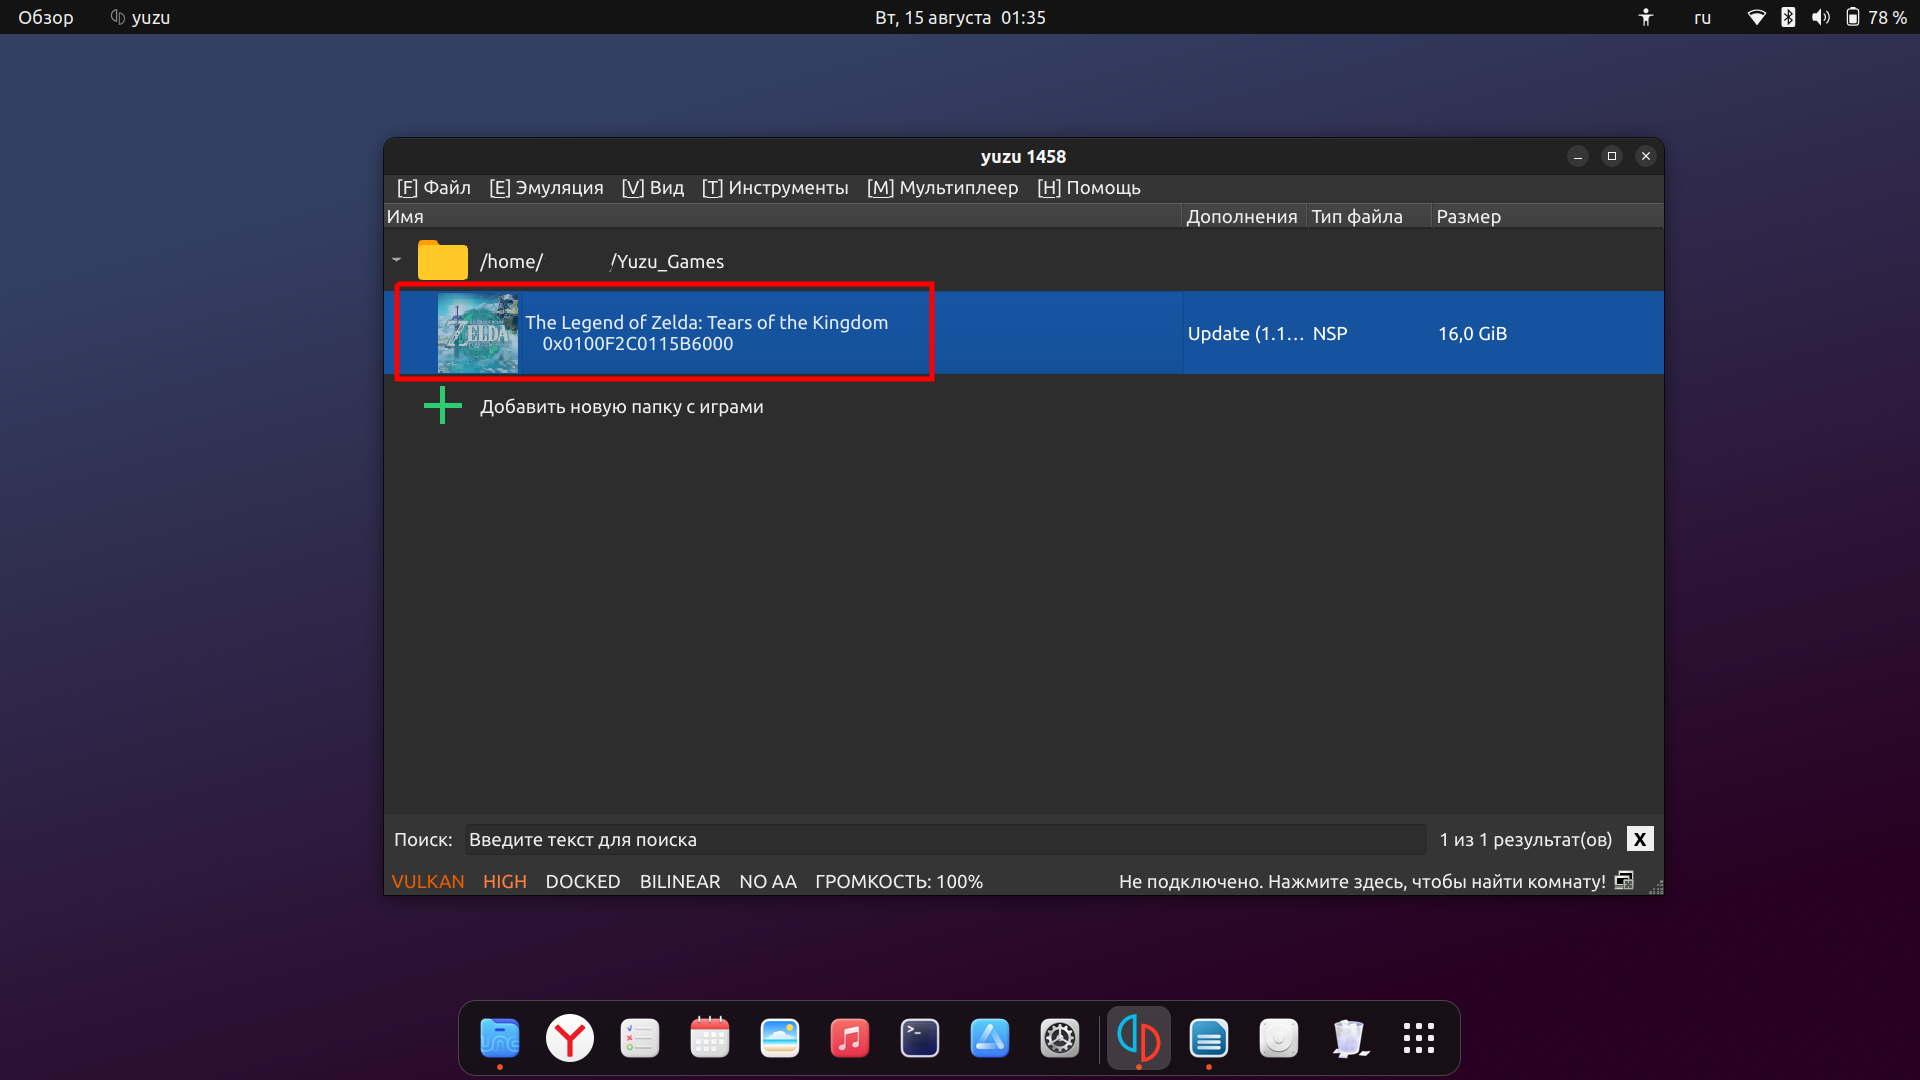Sort by the Дополнения column header

pyautogui.click(x=1243, y=216)
